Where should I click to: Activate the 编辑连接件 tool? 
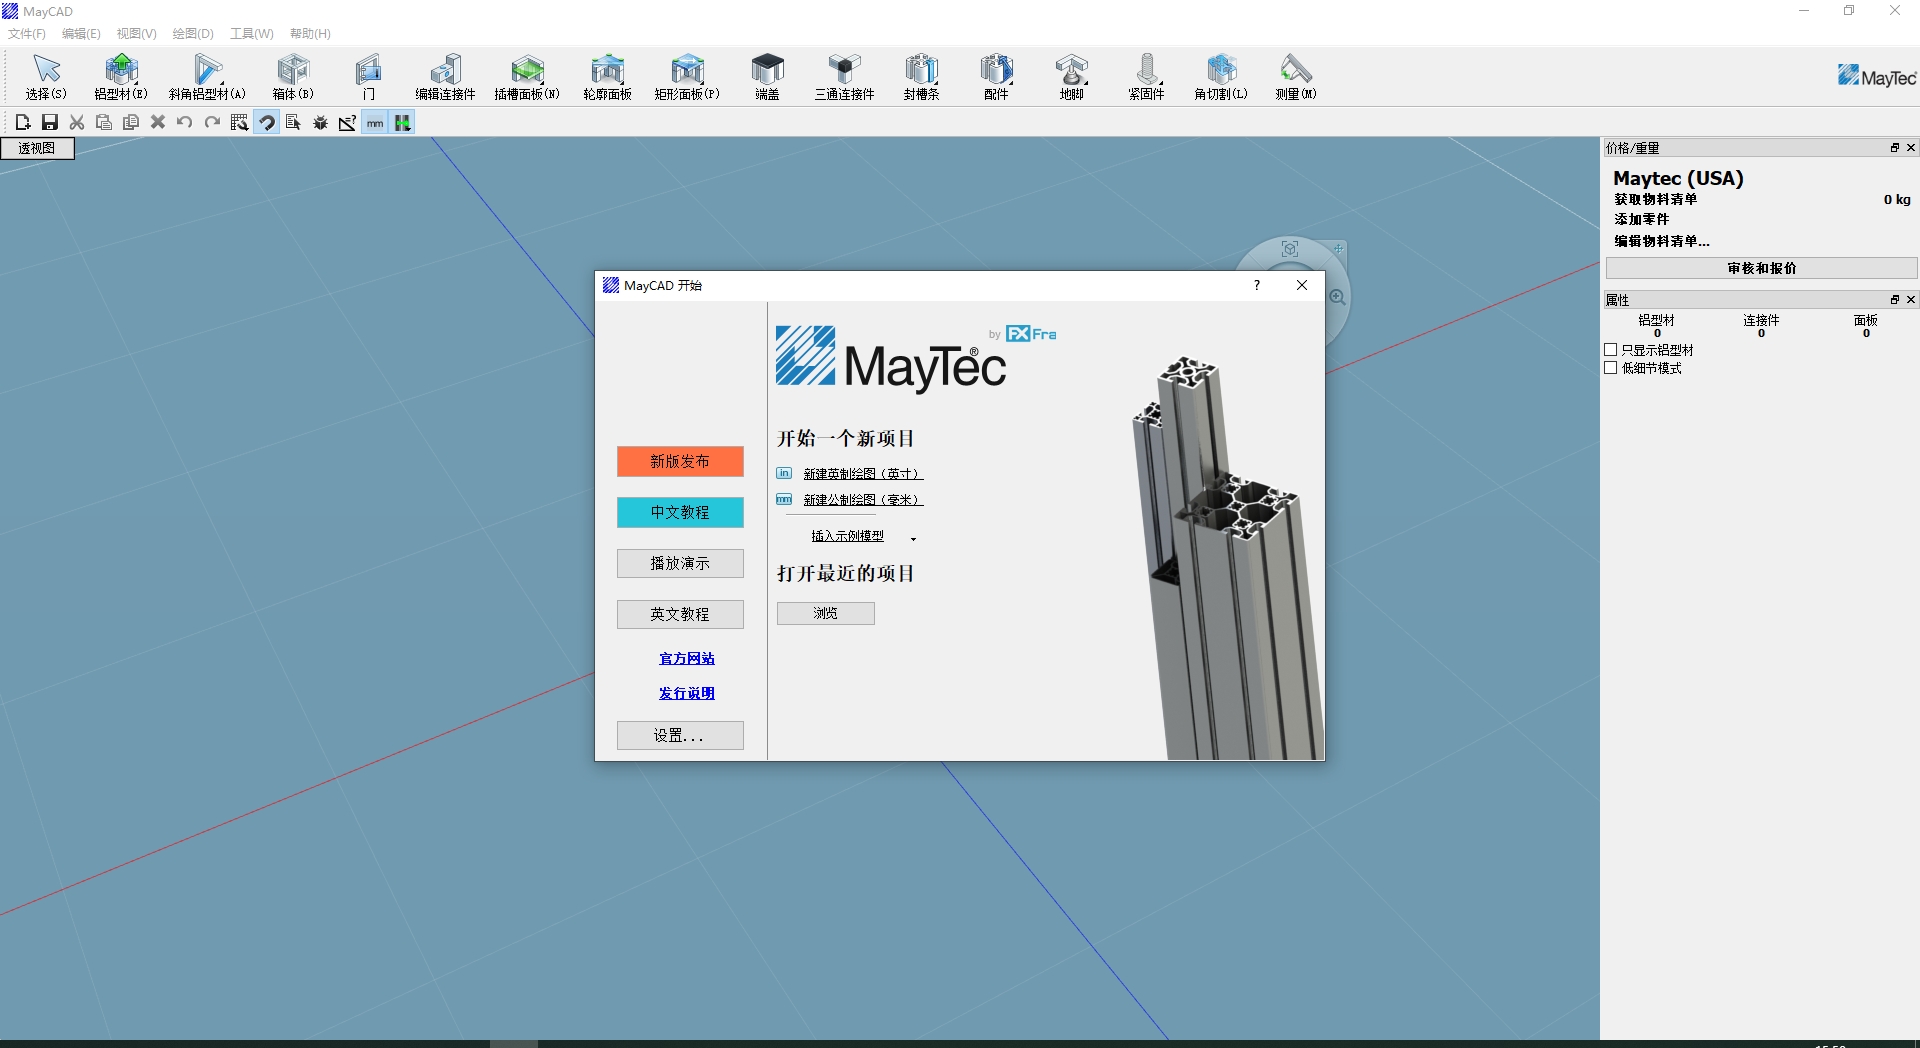(446, 76)
